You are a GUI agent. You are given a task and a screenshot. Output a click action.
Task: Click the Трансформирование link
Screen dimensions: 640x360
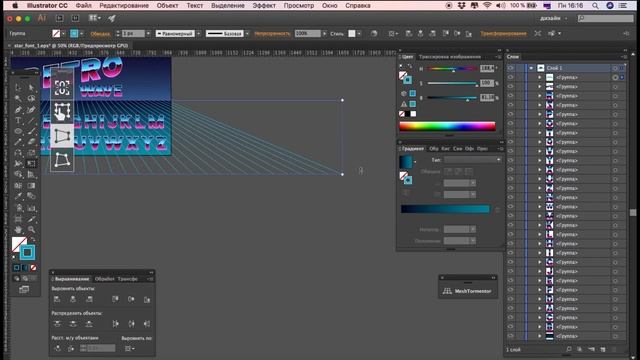(503, 33)
